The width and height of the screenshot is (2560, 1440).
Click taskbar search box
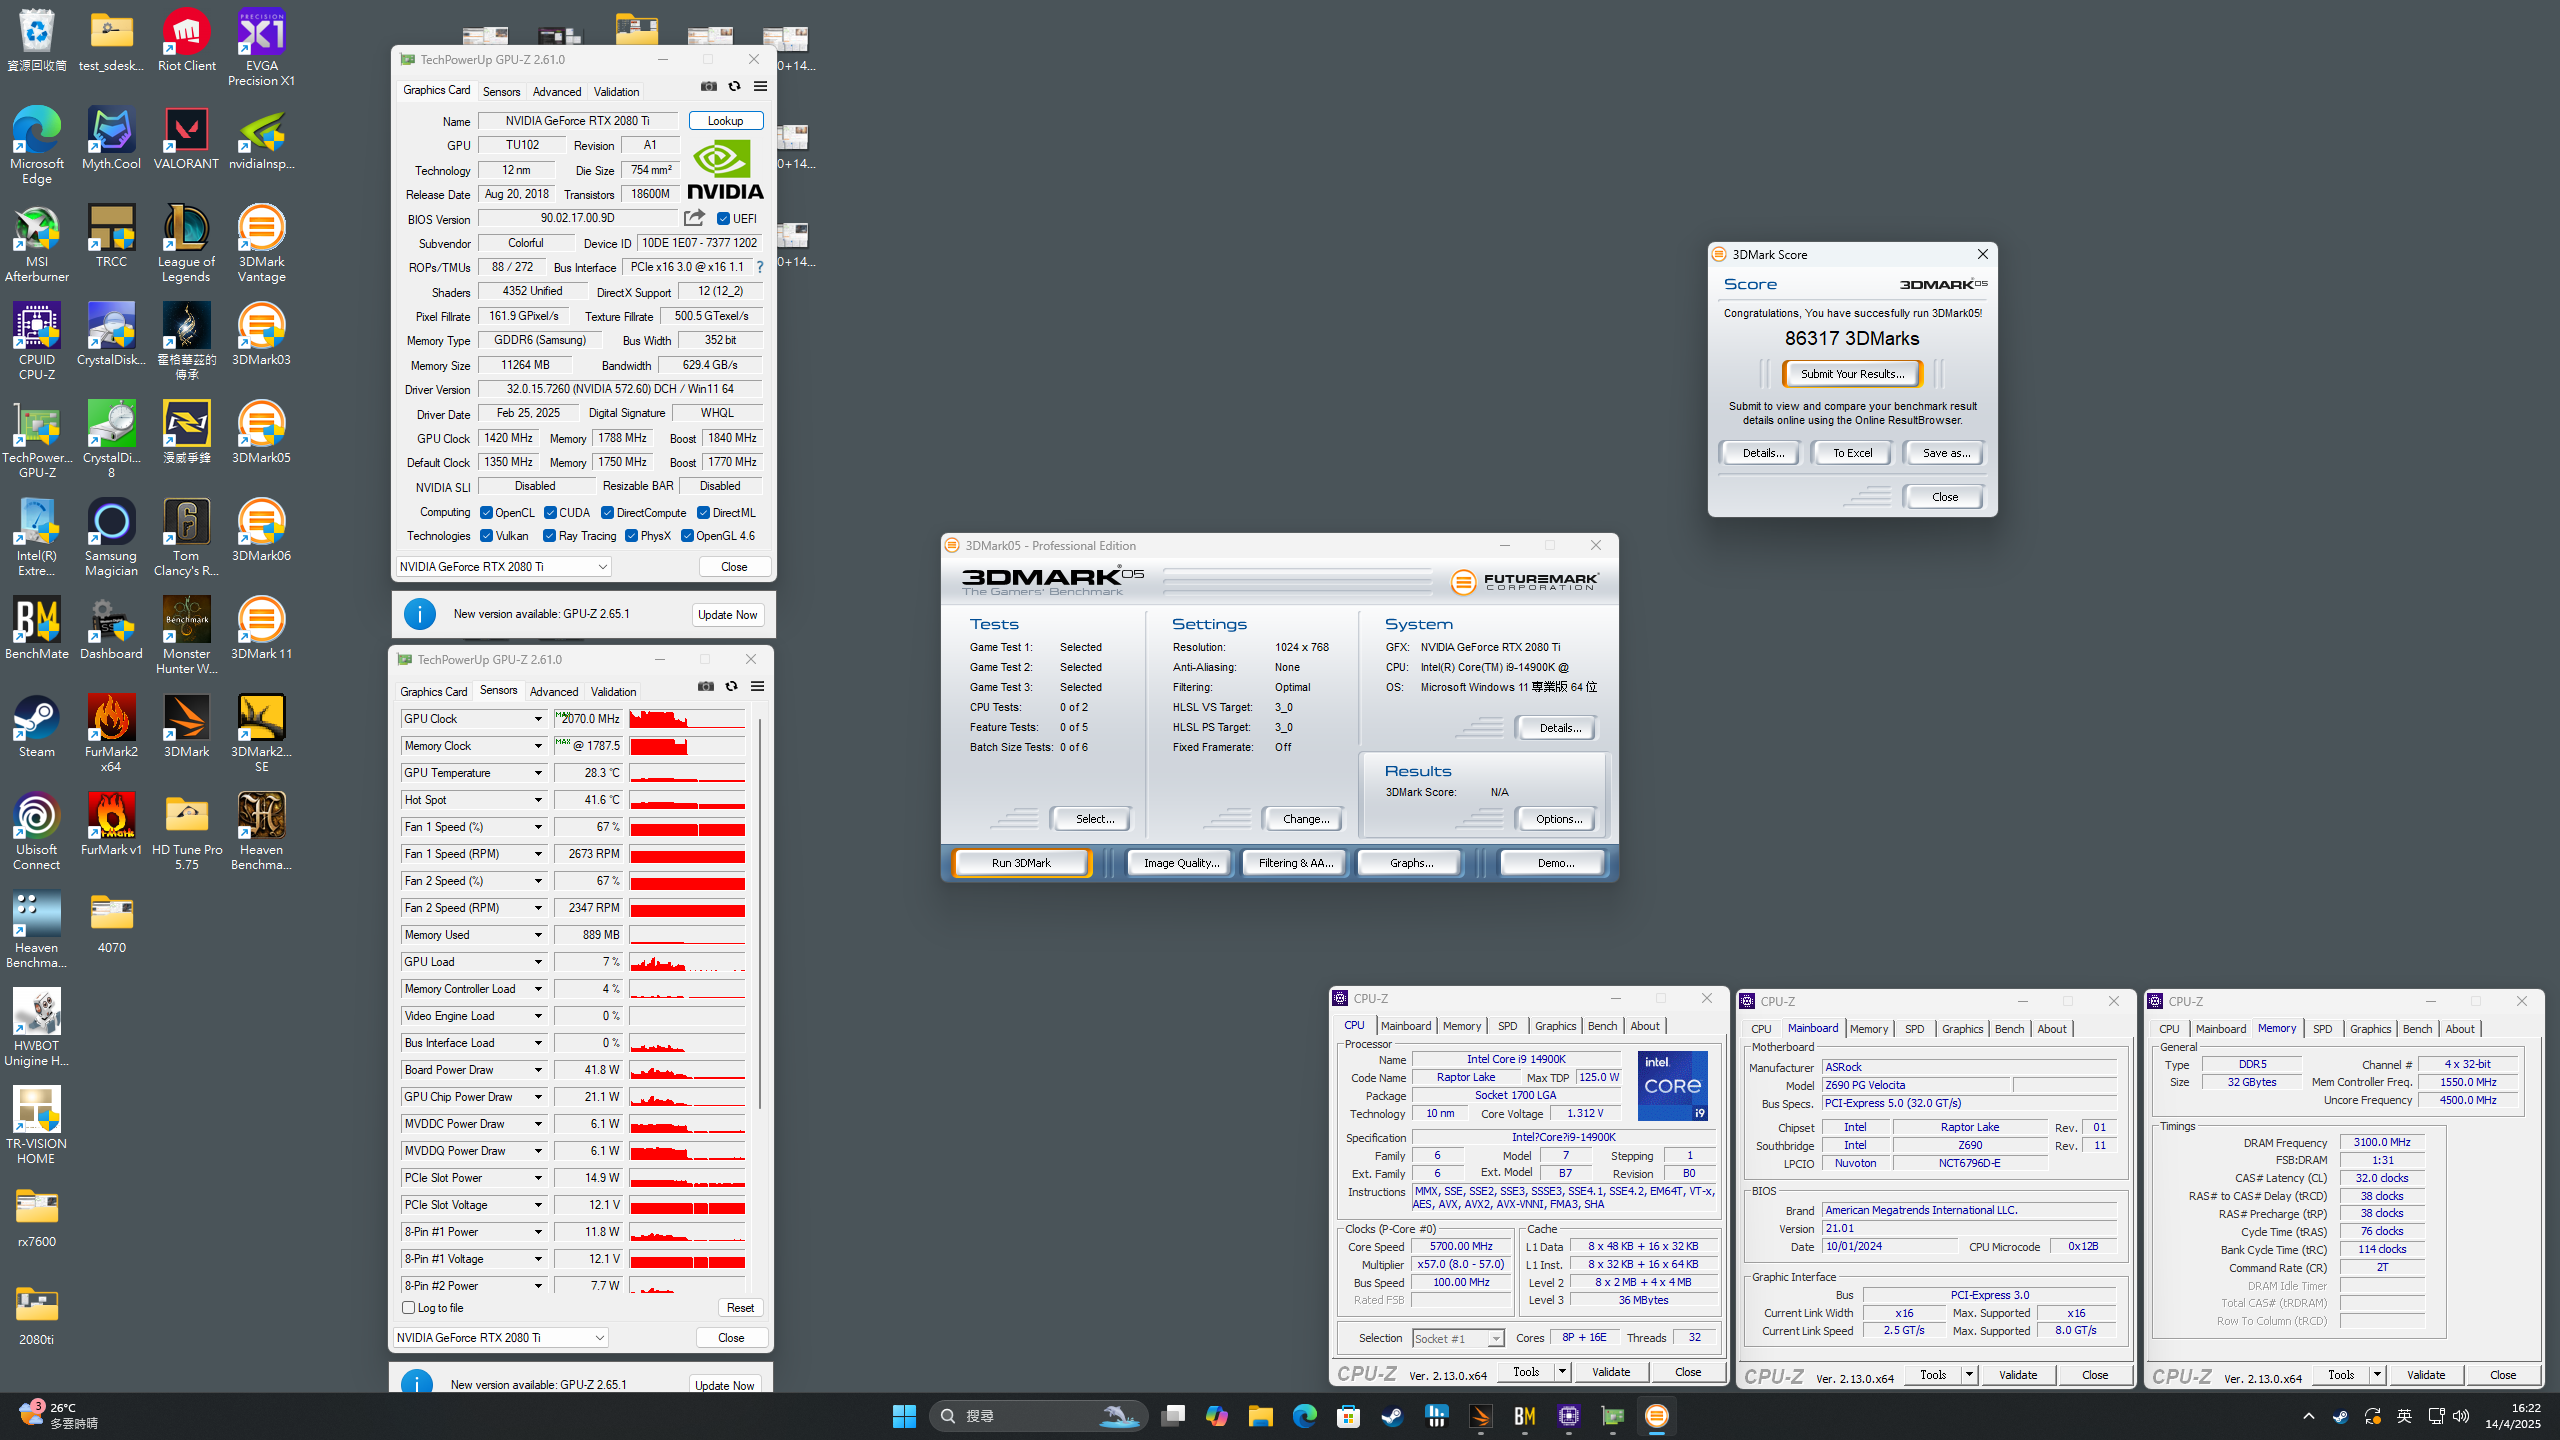click(x=1038, y=1415)
